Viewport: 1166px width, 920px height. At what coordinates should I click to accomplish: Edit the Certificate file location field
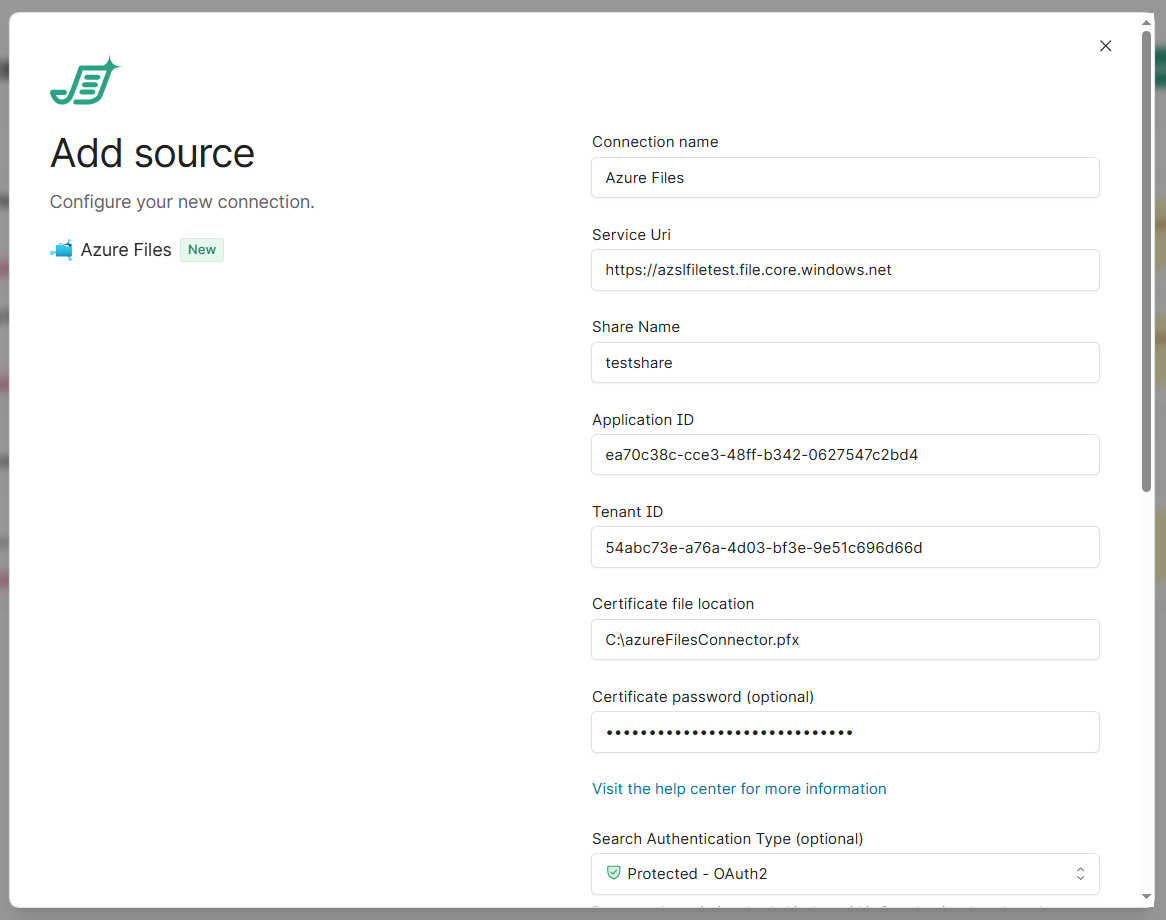point(845,640)
